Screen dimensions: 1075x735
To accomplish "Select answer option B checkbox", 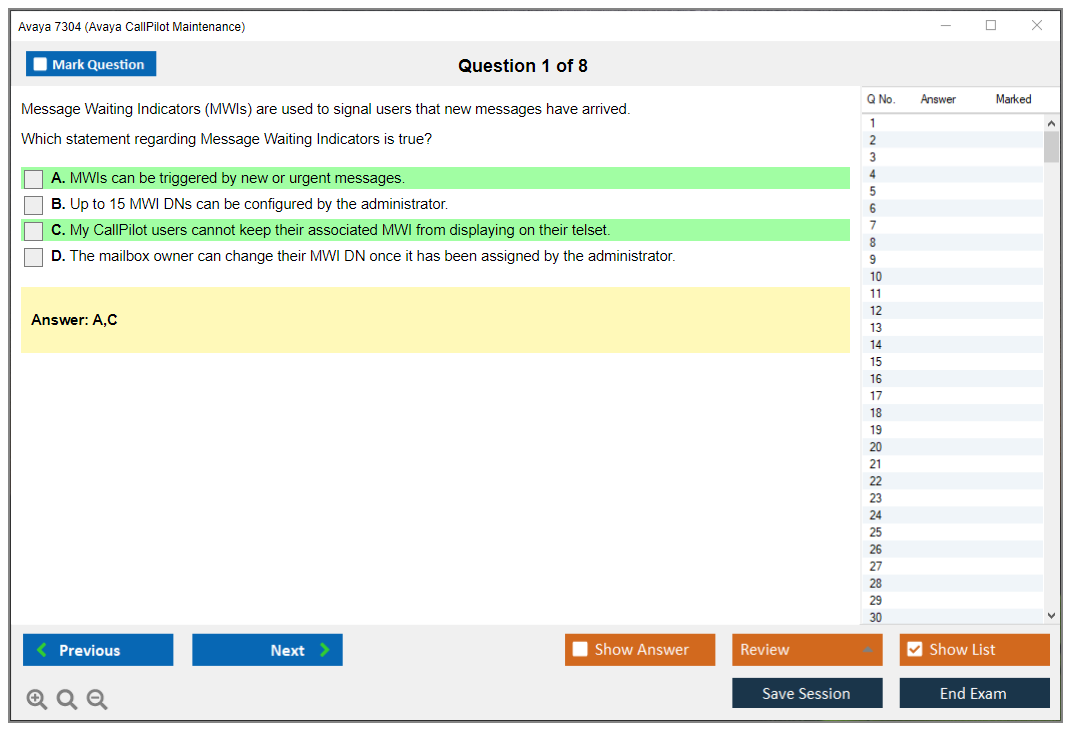I will click(x=34, y=205).
